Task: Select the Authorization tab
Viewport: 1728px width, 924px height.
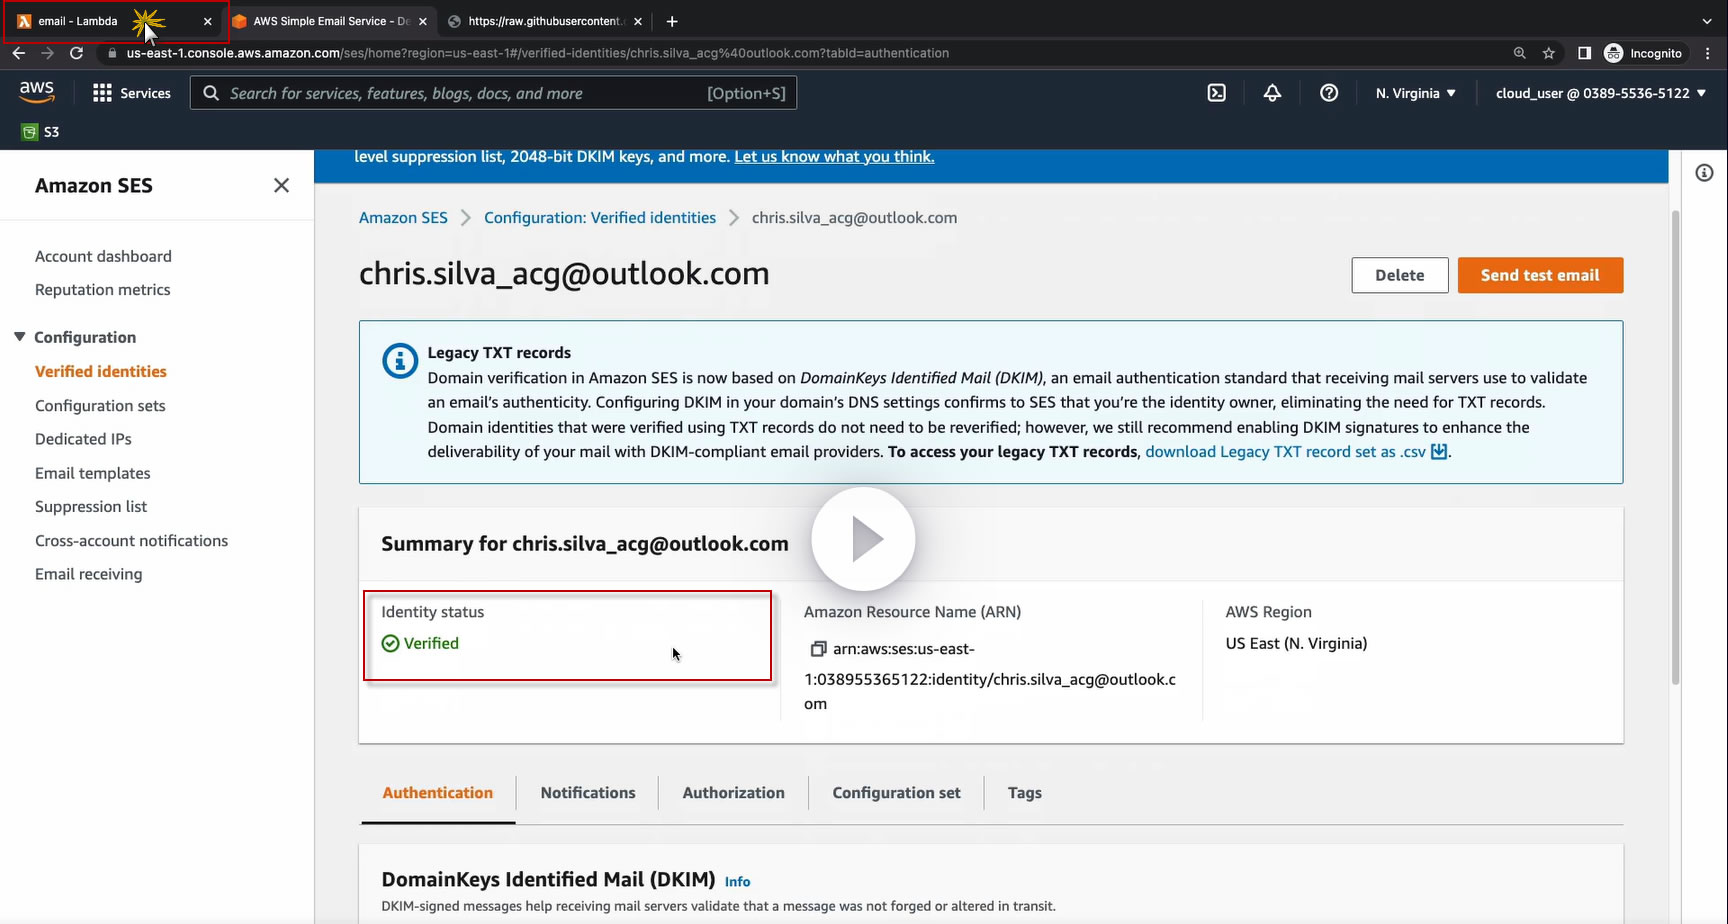Action: tap(733, 793)
